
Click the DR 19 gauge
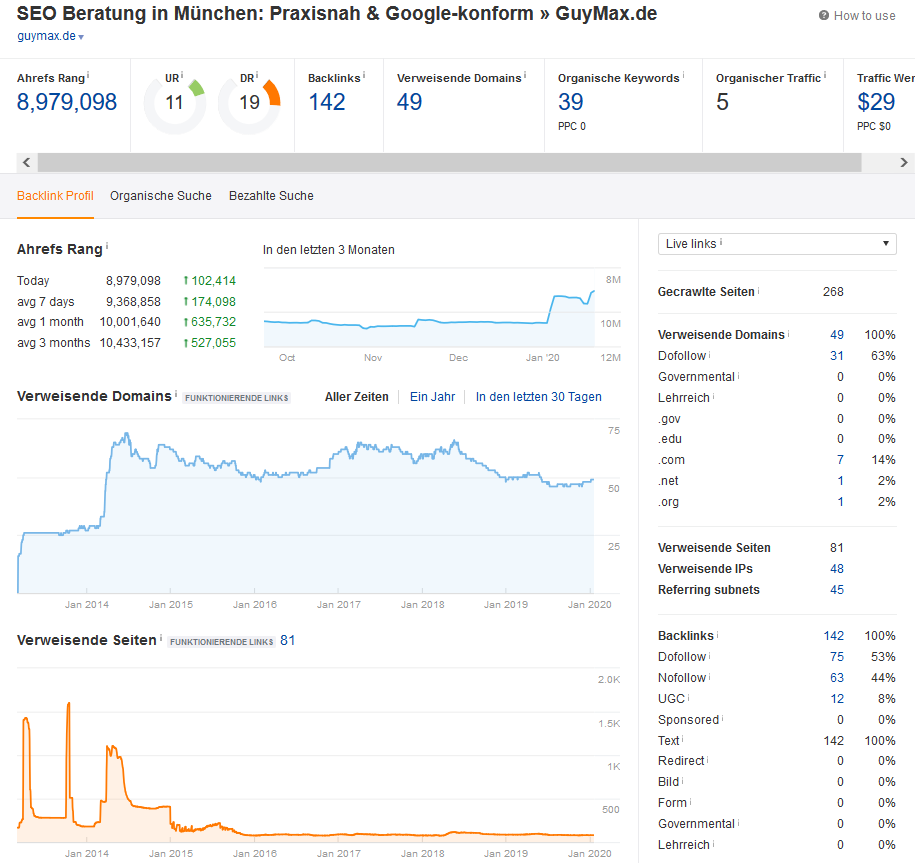pyautogui.click(x=249, y=103)
